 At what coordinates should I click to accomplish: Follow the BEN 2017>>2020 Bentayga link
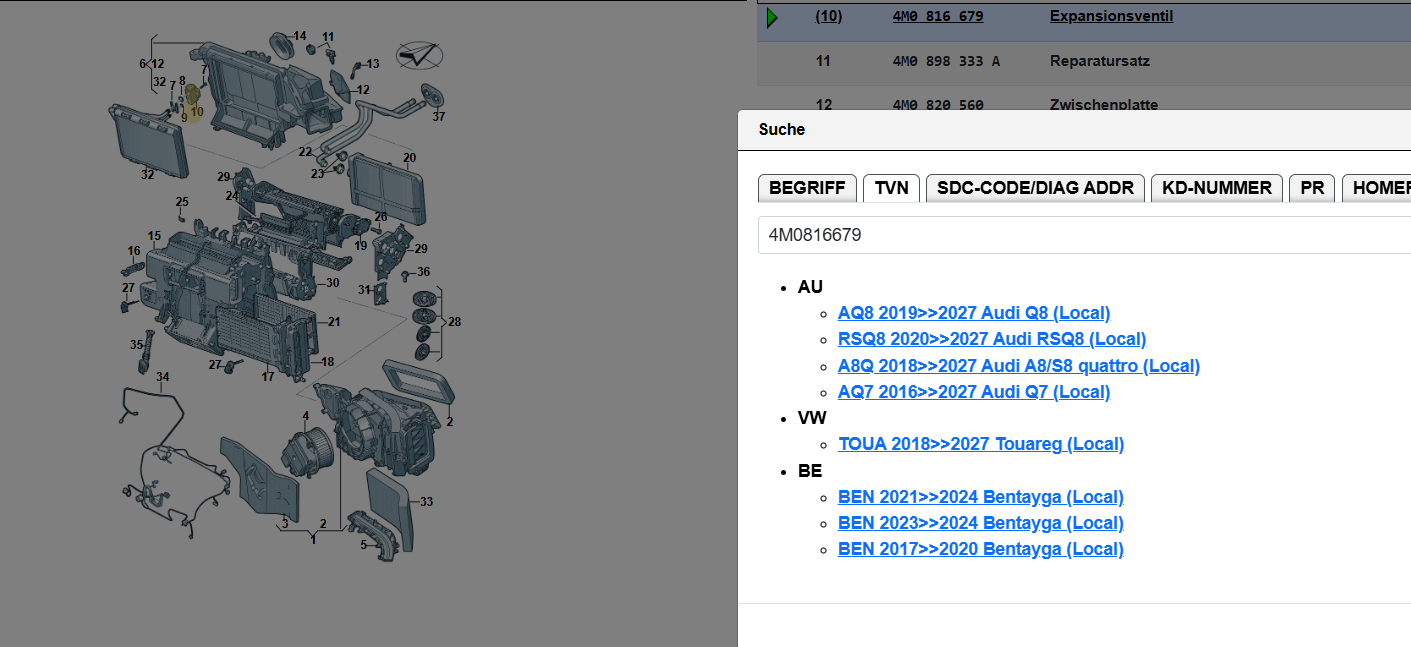[980, 549]
